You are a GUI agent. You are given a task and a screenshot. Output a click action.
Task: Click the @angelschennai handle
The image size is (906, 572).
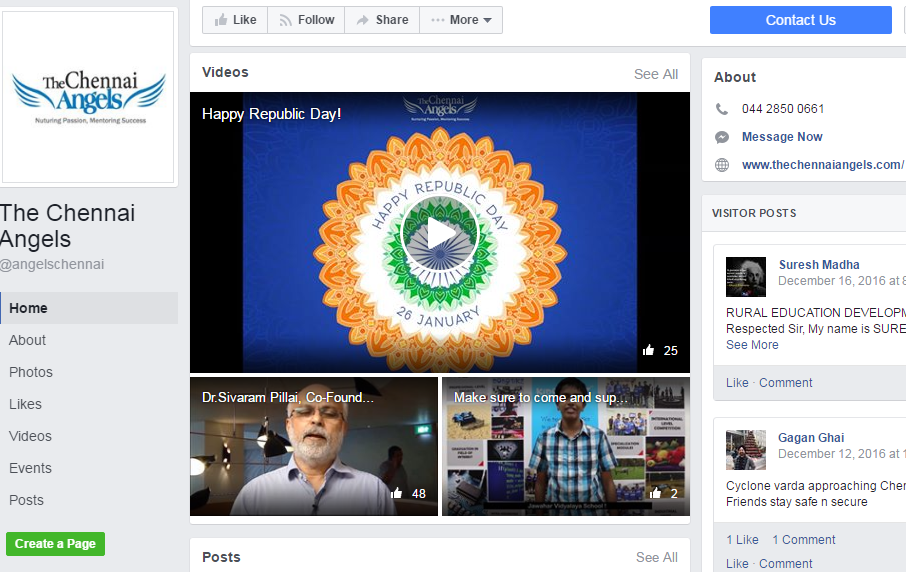52,264
